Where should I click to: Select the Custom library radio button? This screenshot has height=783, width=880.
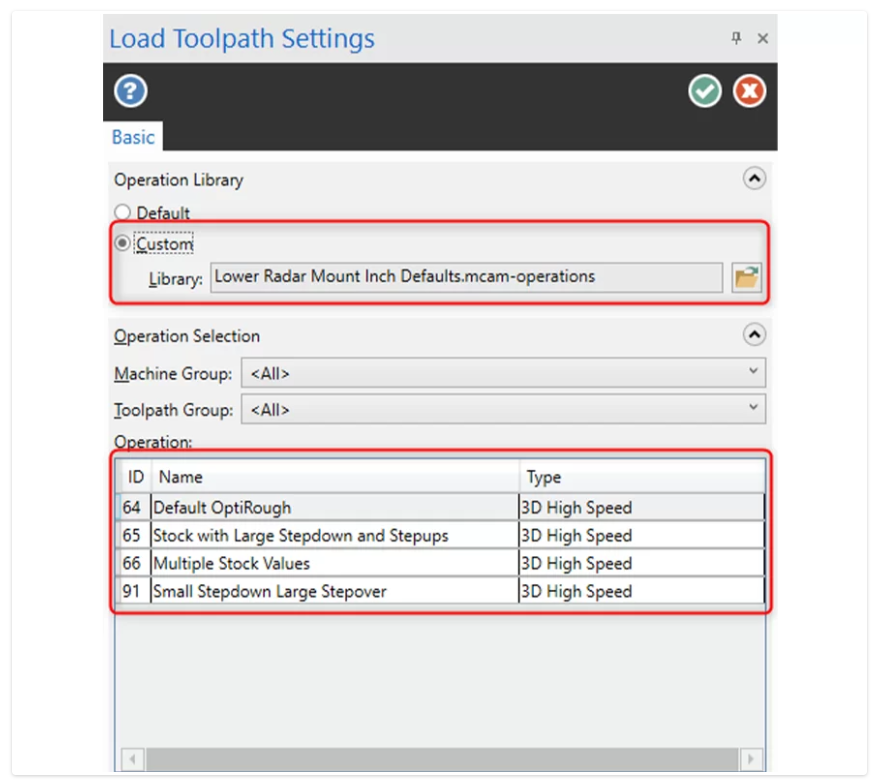click(122, 243)
